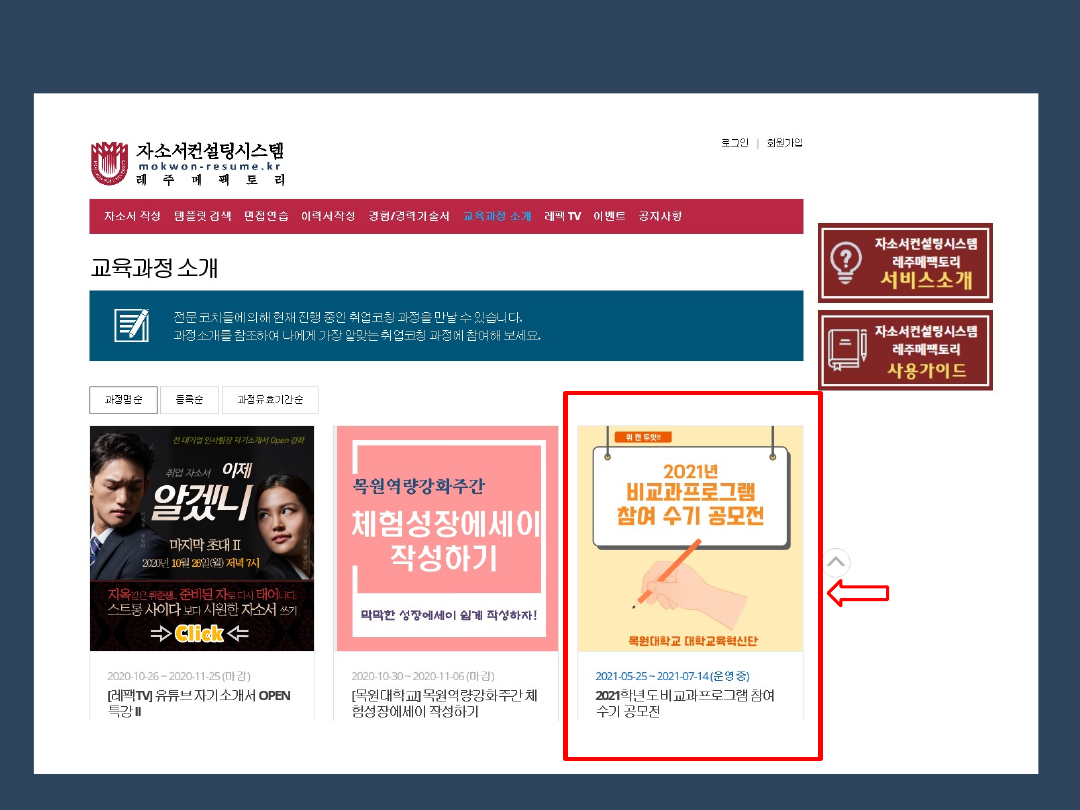Open the 서비스소개 lightbulb banner
The image size is (1080, 810).
tap(905, 263)
